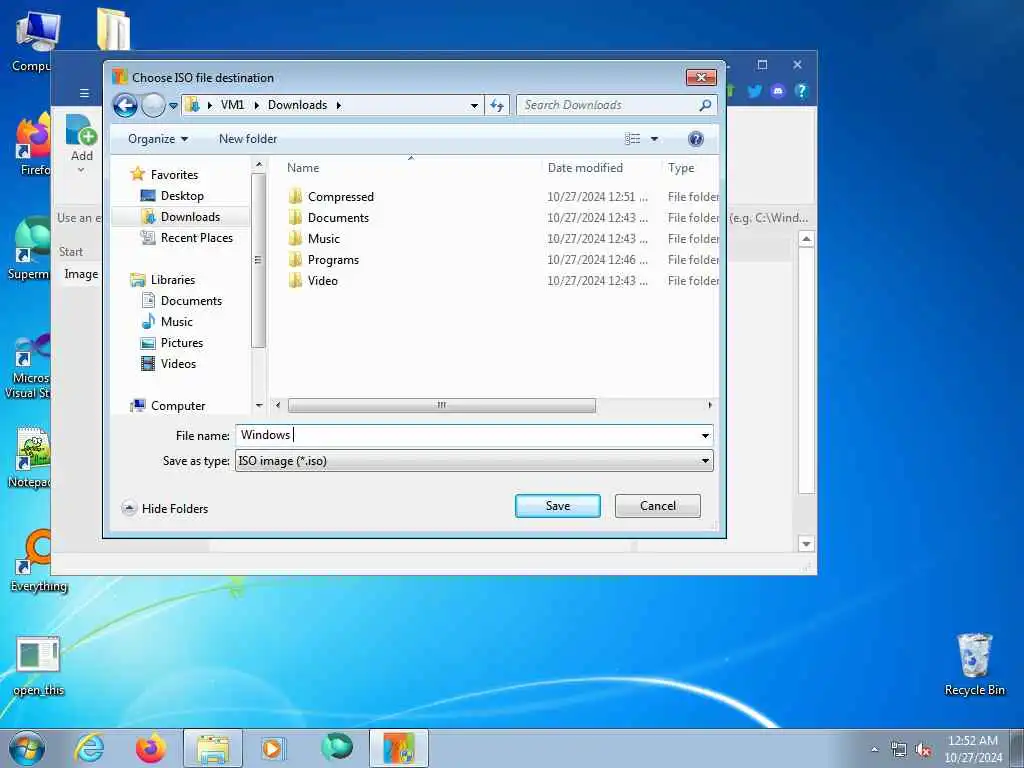
Task: Click hamburger menu in background app window
Action: point(84,93)
